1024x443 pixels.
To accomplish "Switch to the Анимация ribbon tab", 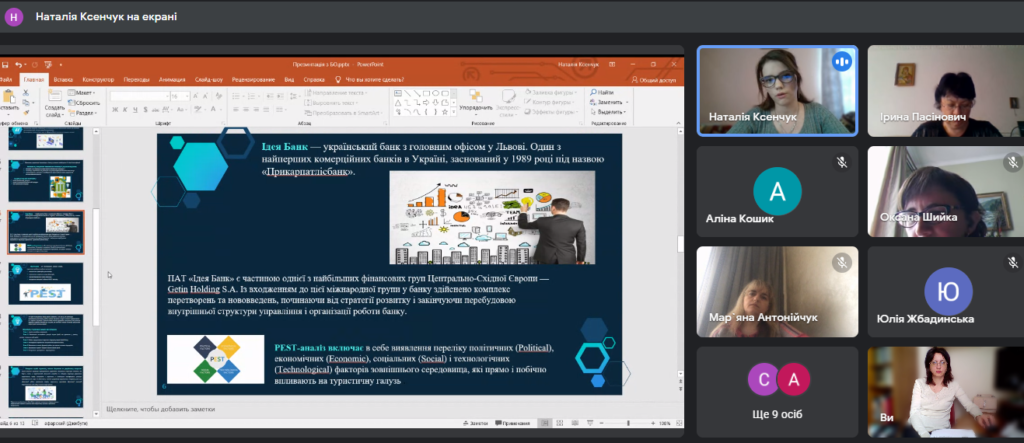I will [x=172, y=80].
